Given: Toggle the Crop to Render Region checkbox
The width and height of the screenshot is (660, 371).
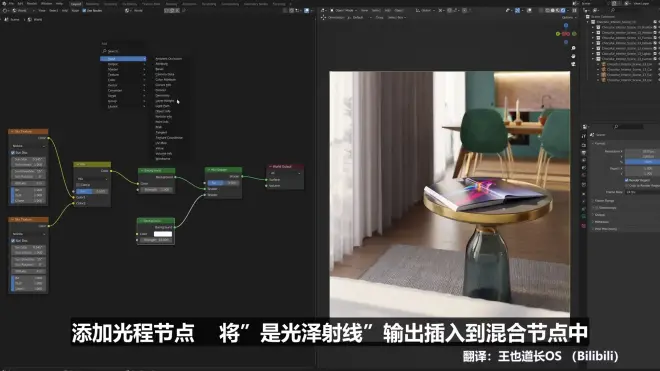Looking at the screenshot, I should point(627,185).
